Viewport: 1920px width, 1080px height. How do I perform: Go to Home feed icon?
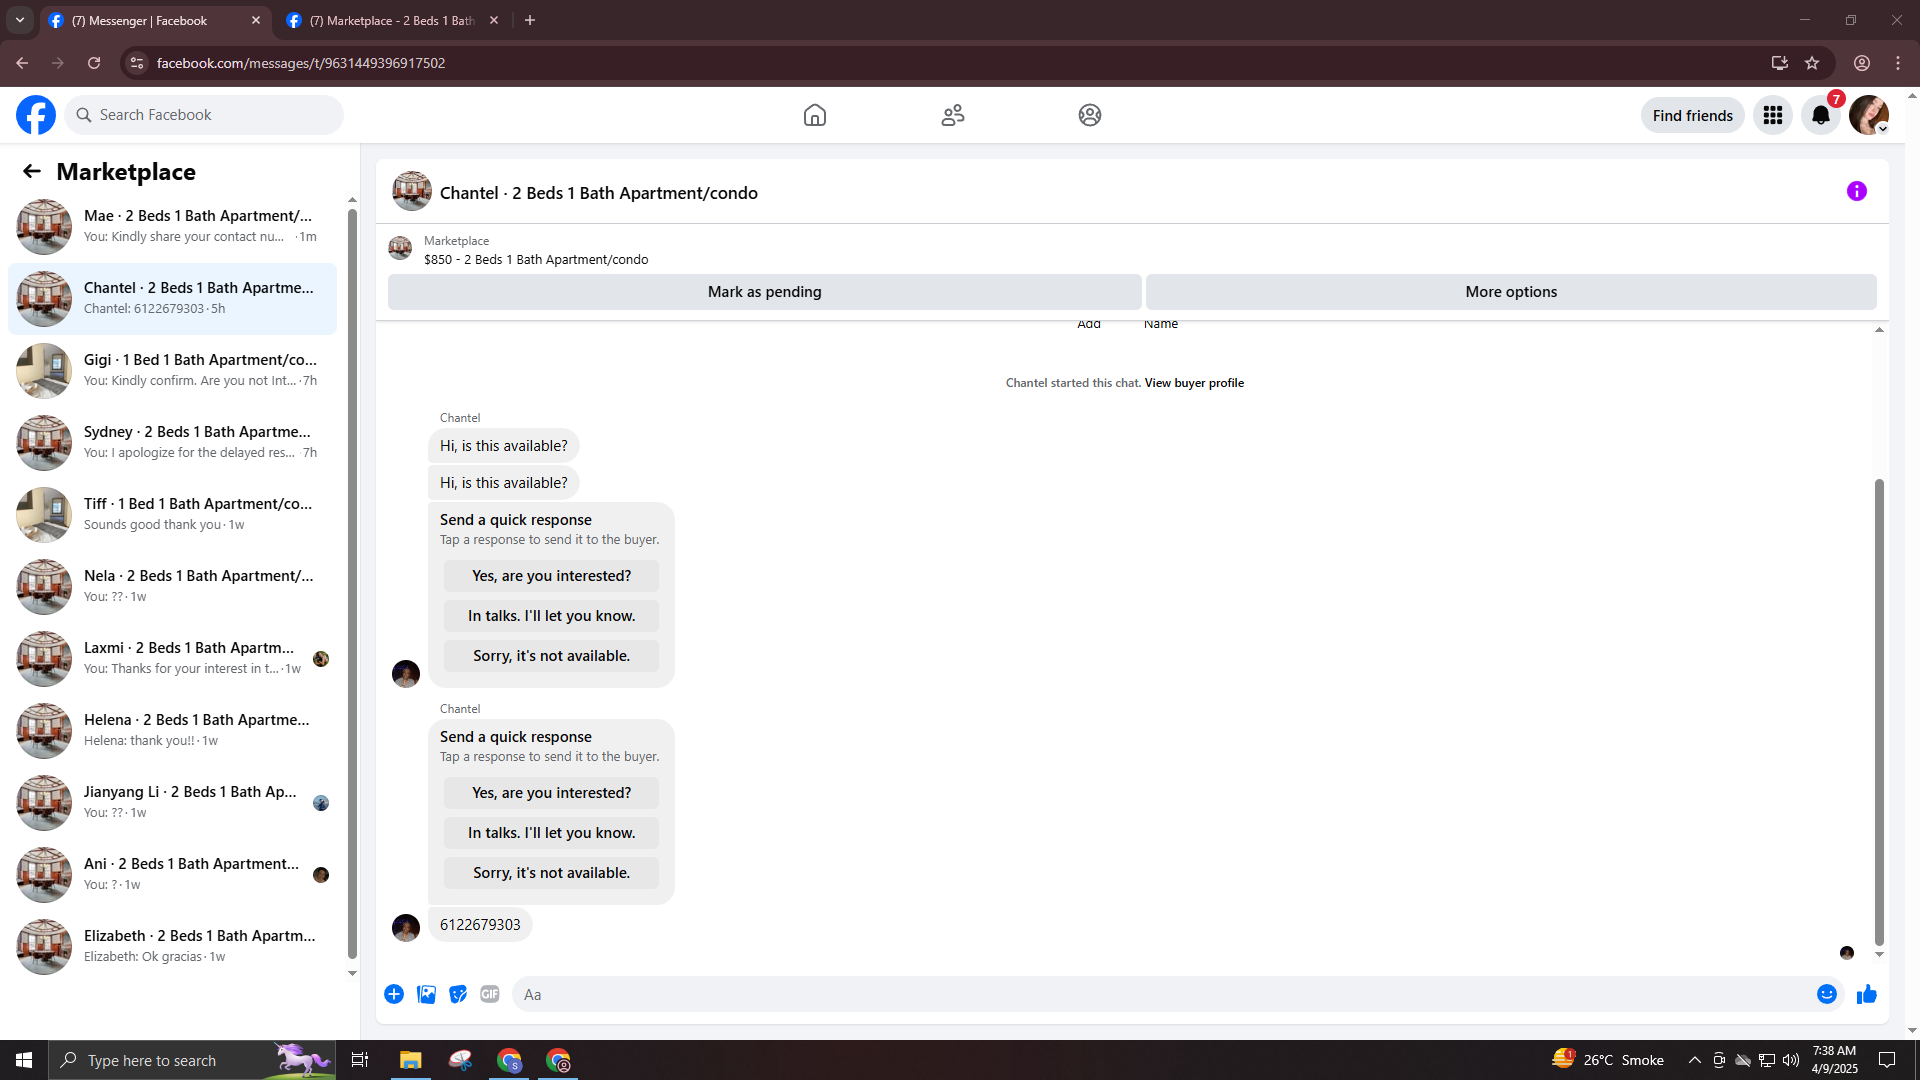coord(815,115)
